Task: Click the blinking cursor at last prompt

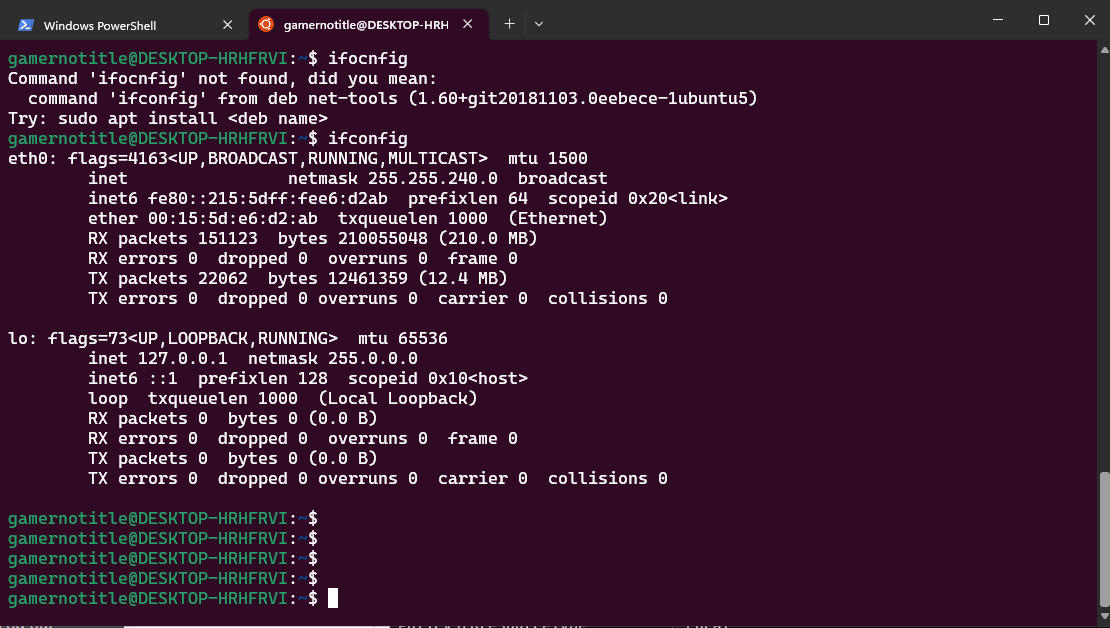Action: point(333,598)
